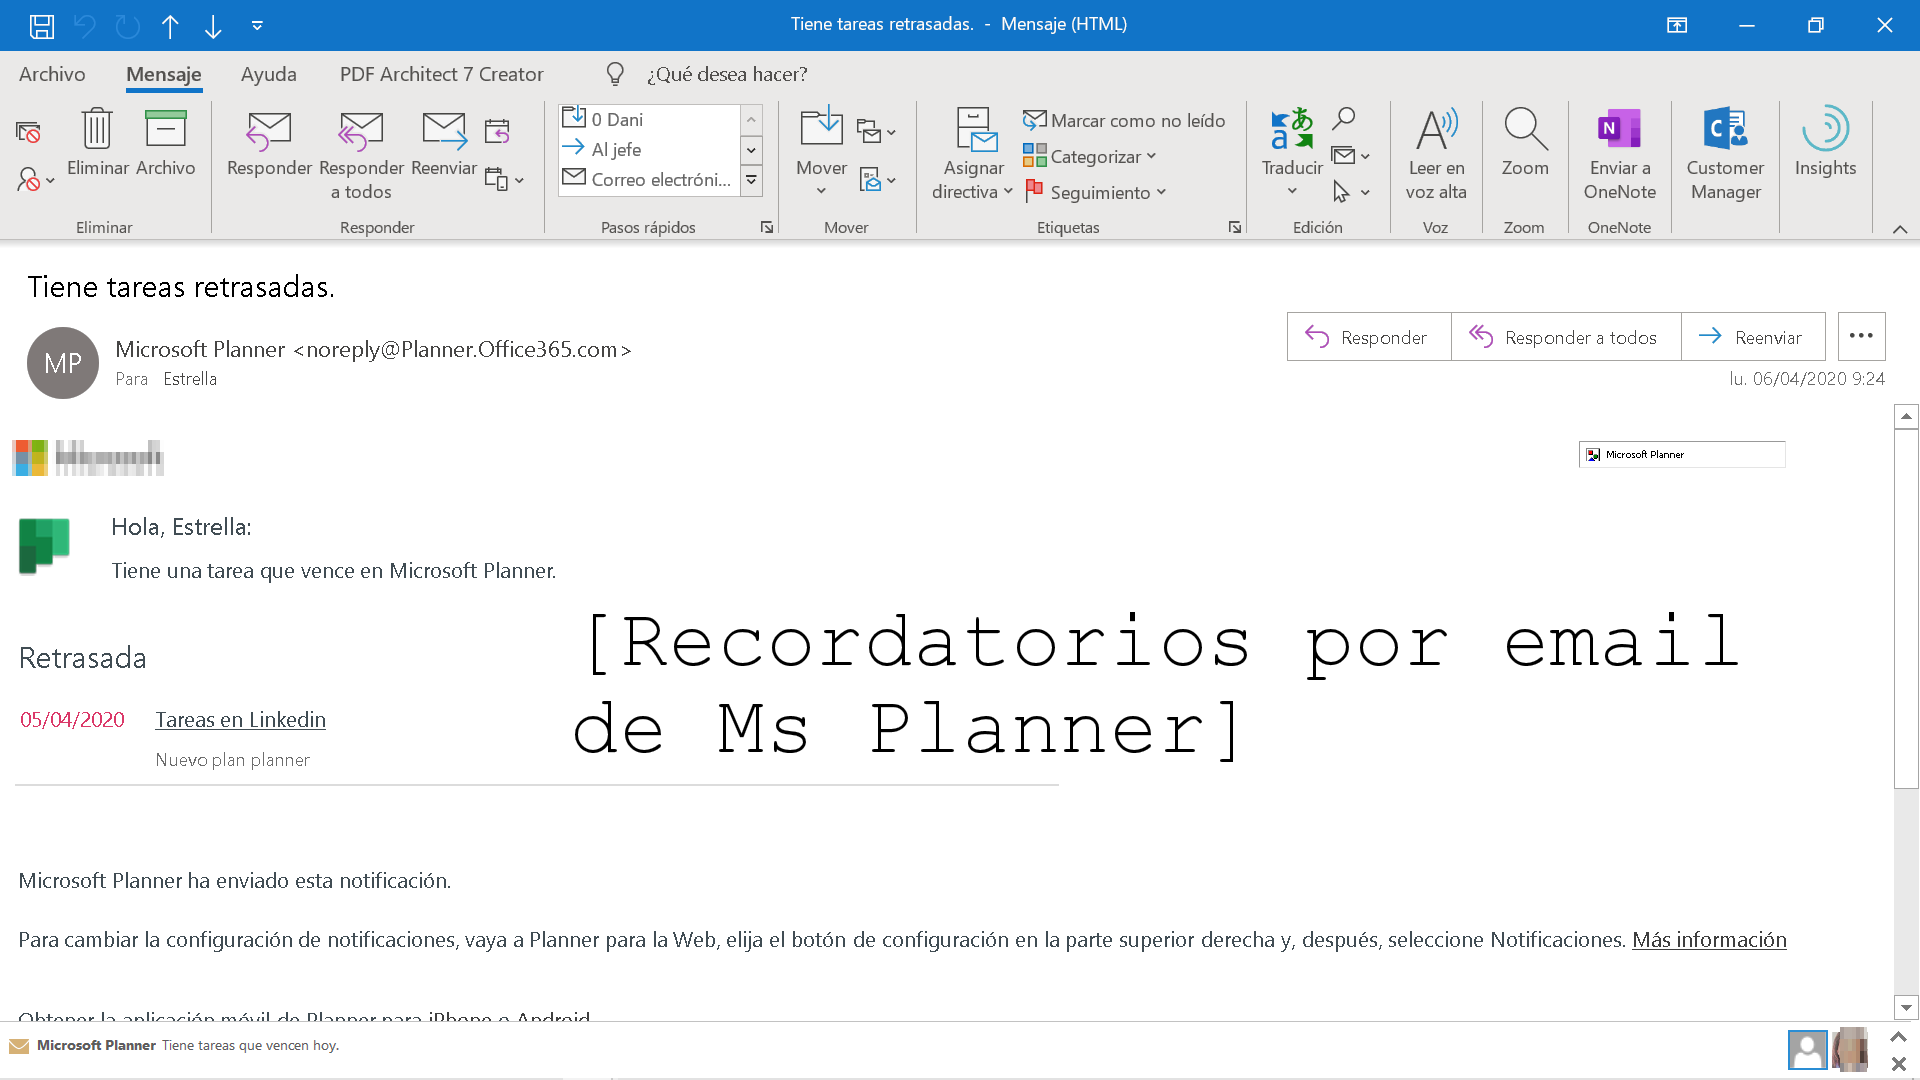
Task: Click the Microsoft Planner image placeholder
Action: coord(1682,454)
